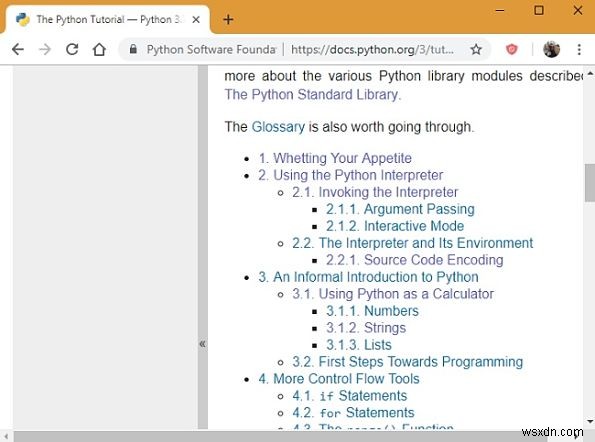
Task: Click the vertical scrollbar down arrow
Action: pos(589,421)
